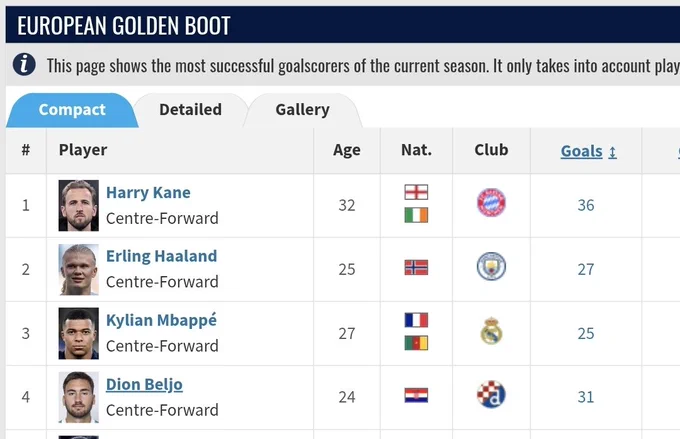
Task: Click Harry Kane's portrait thumbnail
Action: (78, 206)
